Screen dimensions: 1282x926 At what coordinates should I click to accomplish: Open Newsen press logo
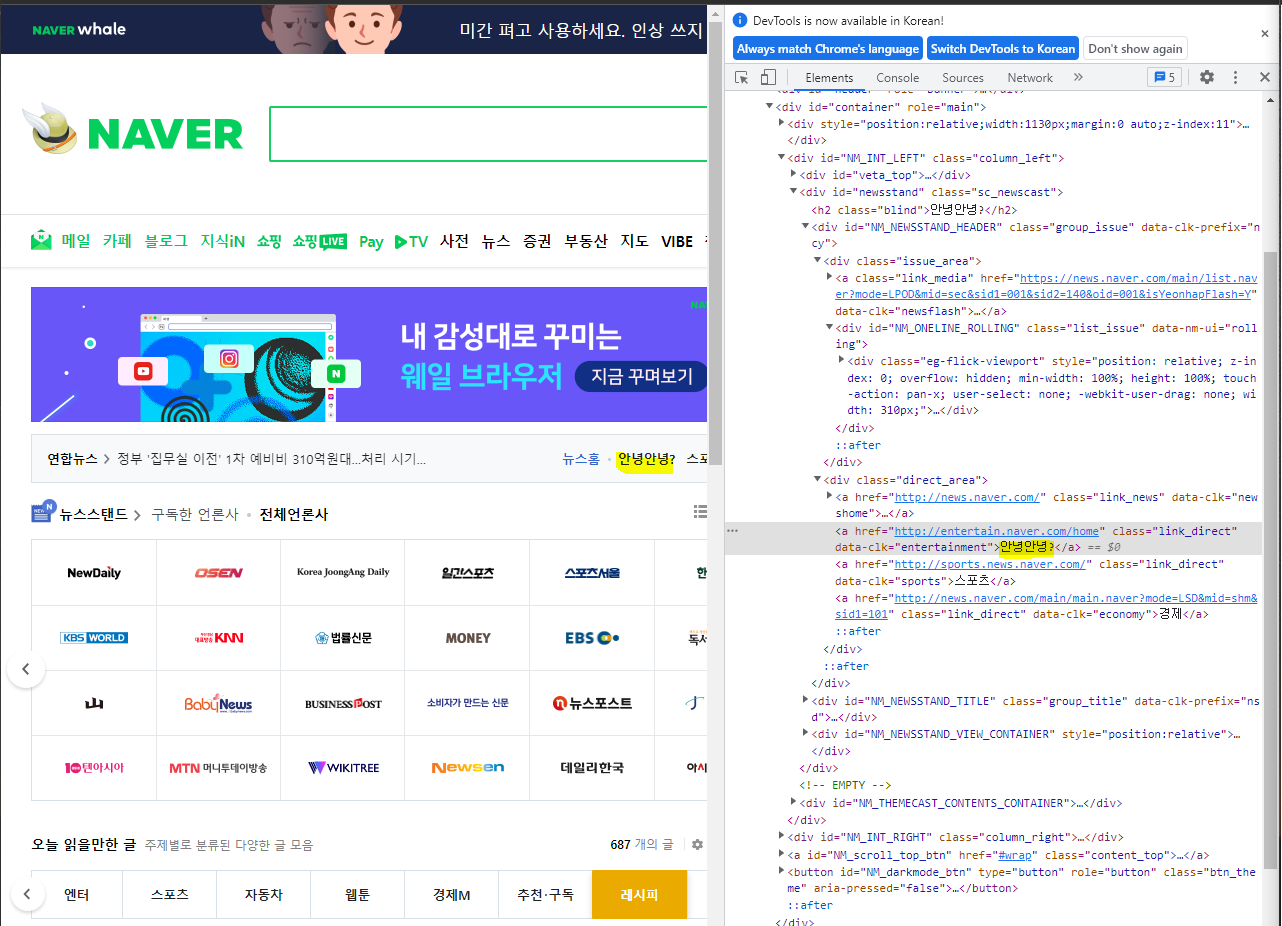click(468, 768)
